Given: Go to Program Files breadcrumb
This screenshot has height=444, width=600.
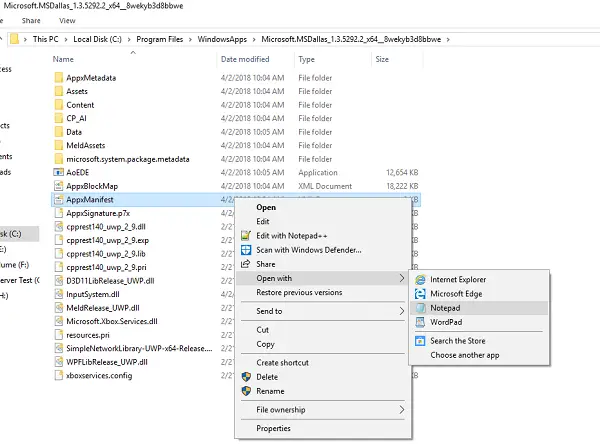Looking at the screenshot, I should 160,39.
